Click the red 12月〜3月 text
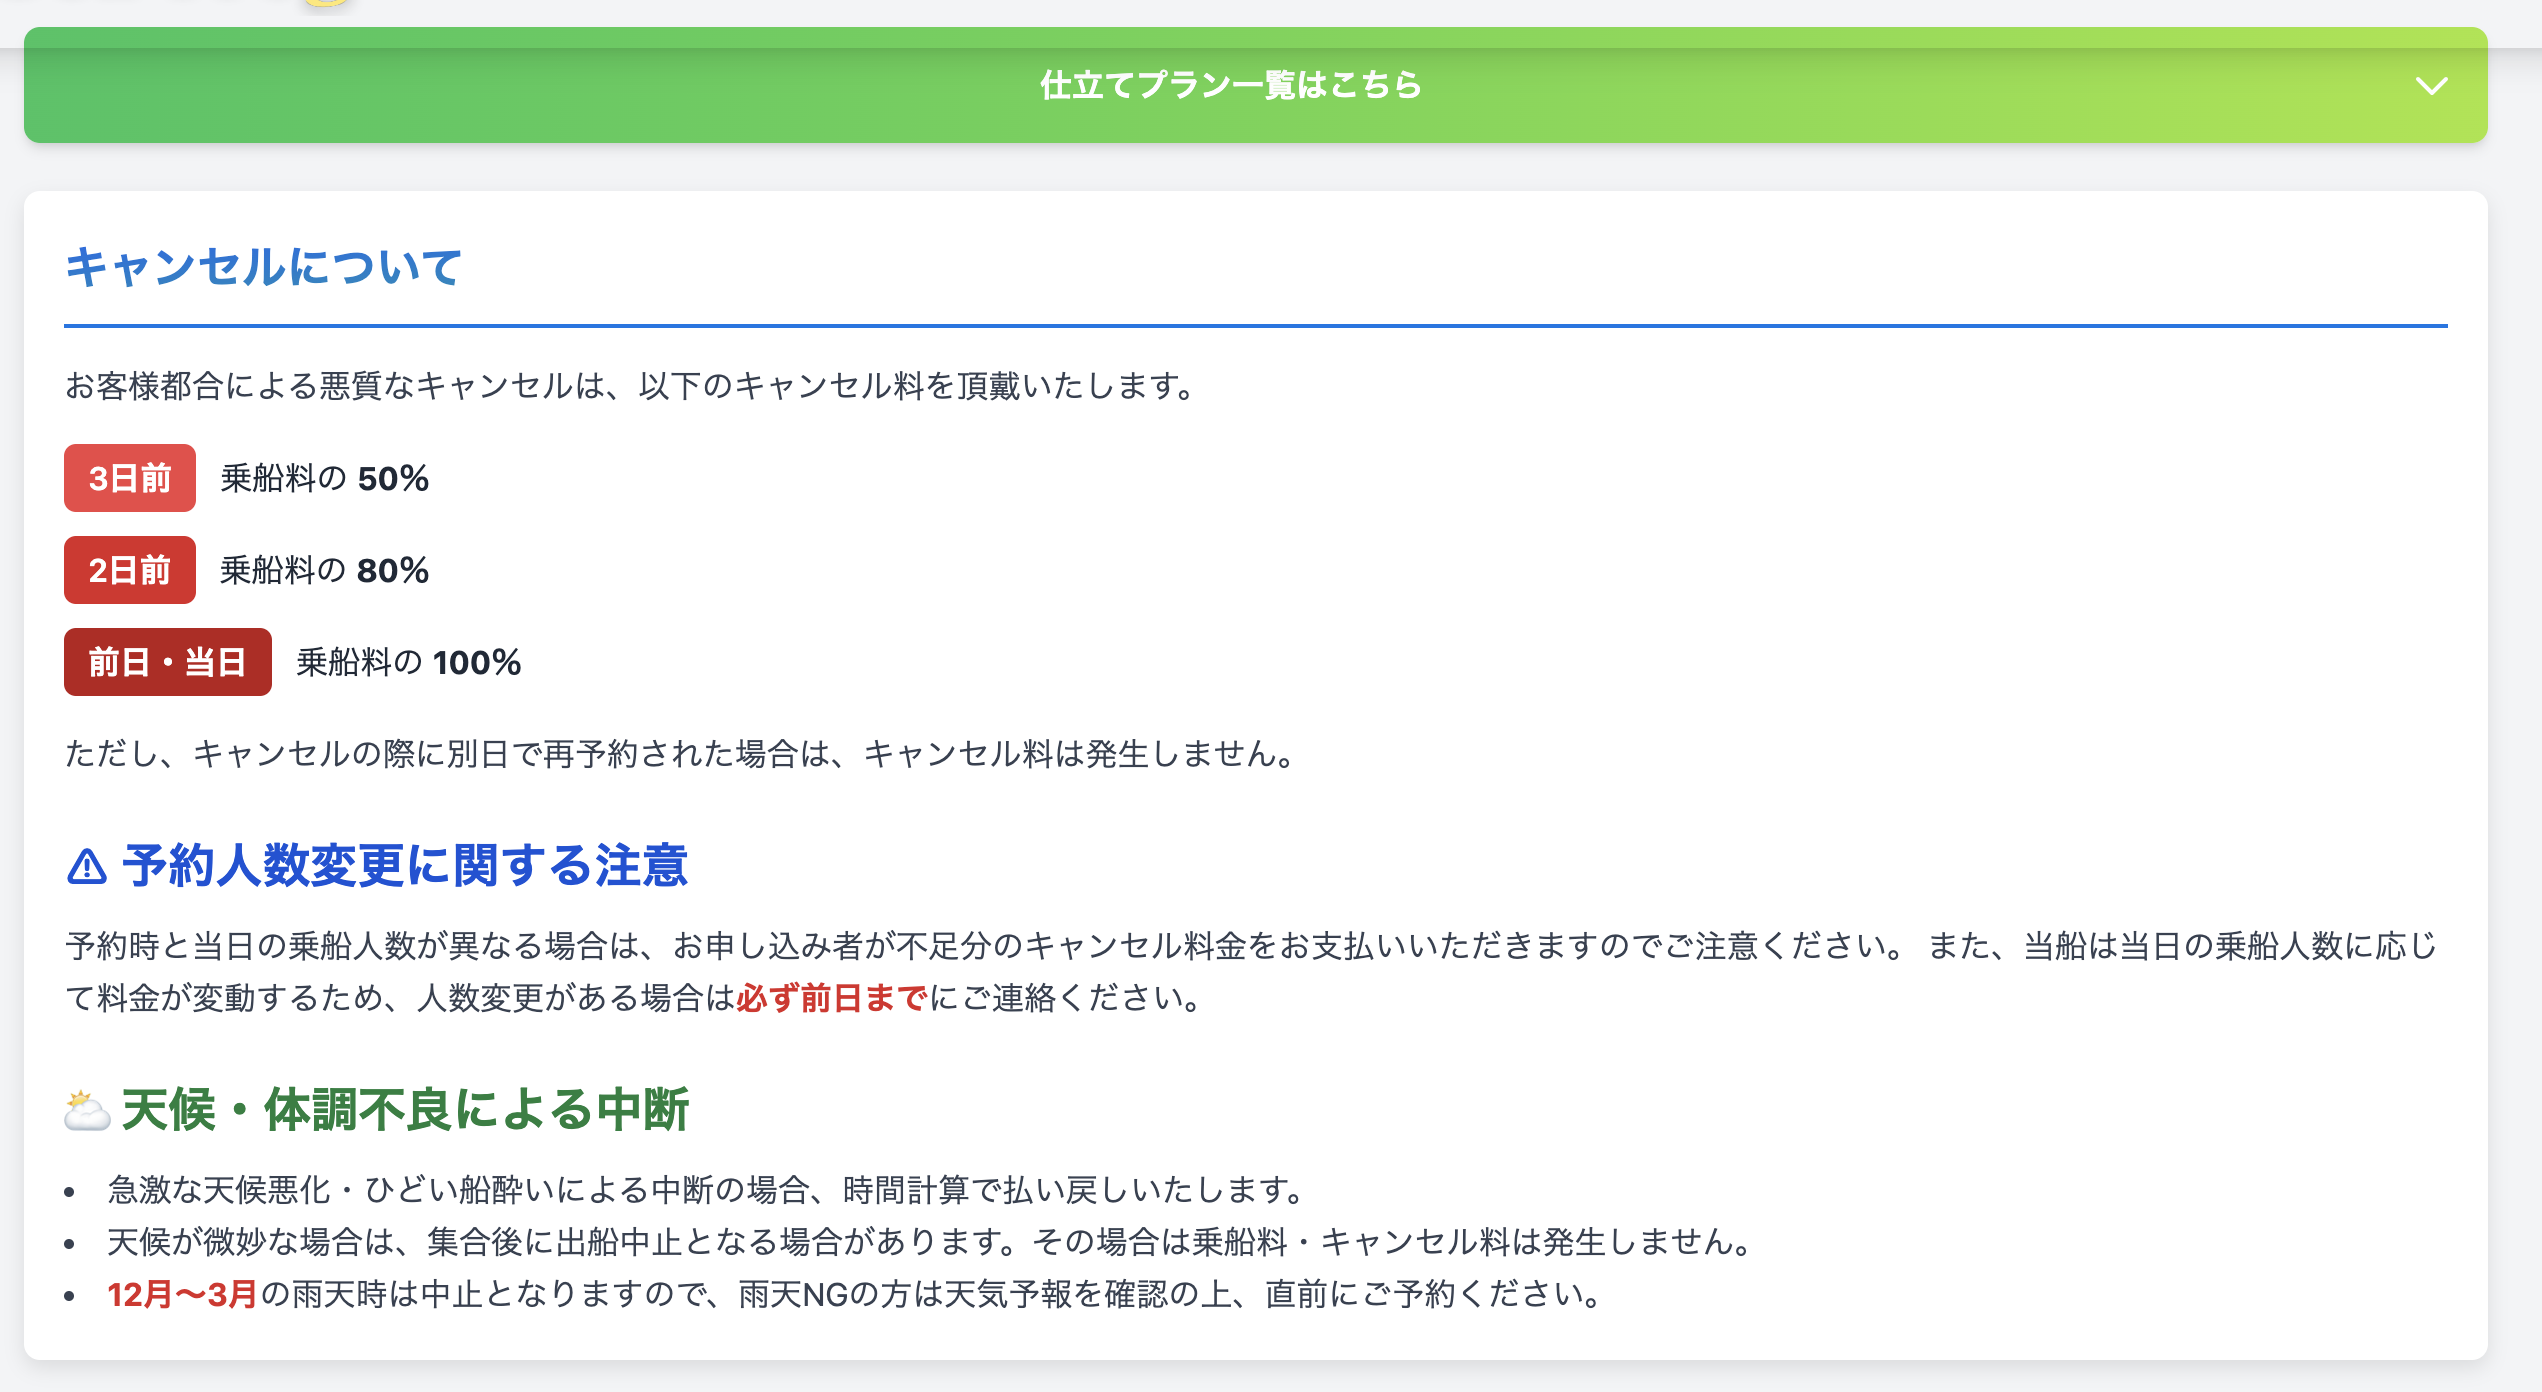The height and width of the screenshot is (1392, 2542). coord(183,1294)
